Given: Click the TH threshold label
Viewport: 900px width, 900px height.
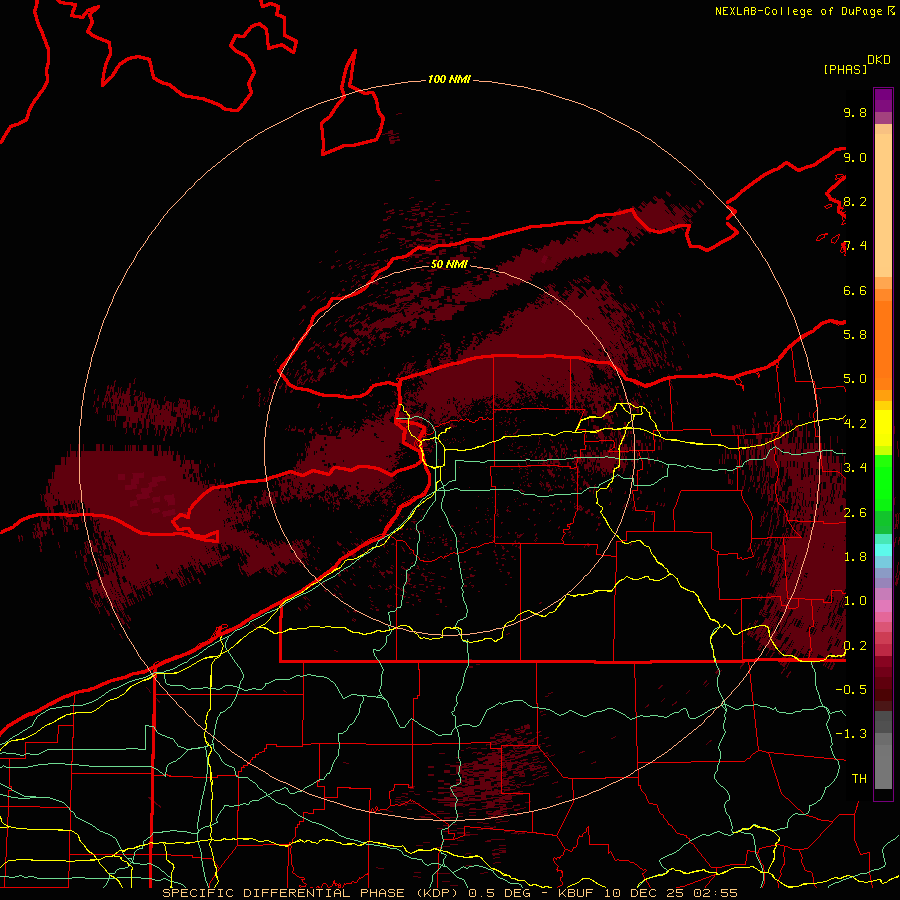Looking at the screenshot, I should point(859,778).
